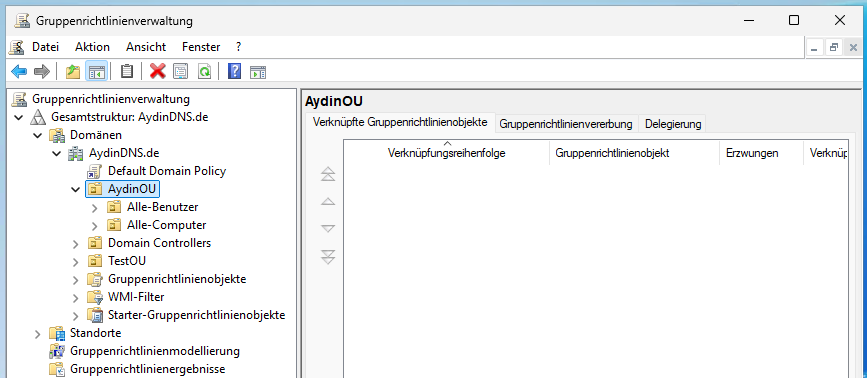The height and width of the screenshot is (378, 867).
Task: Go back with the blue left arrow
Action: tap(19, 71)
